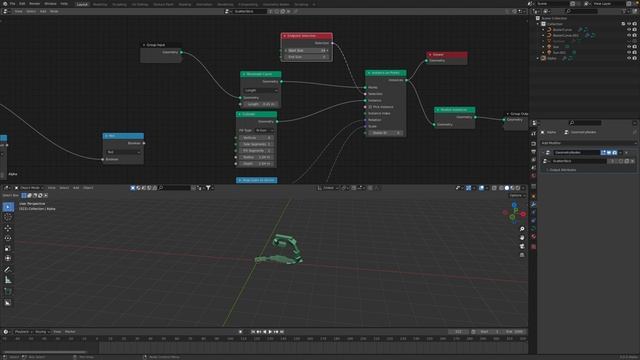Hide BezierCurve.001 via its eye icon
640x360 pixels.
pos(629,36)
